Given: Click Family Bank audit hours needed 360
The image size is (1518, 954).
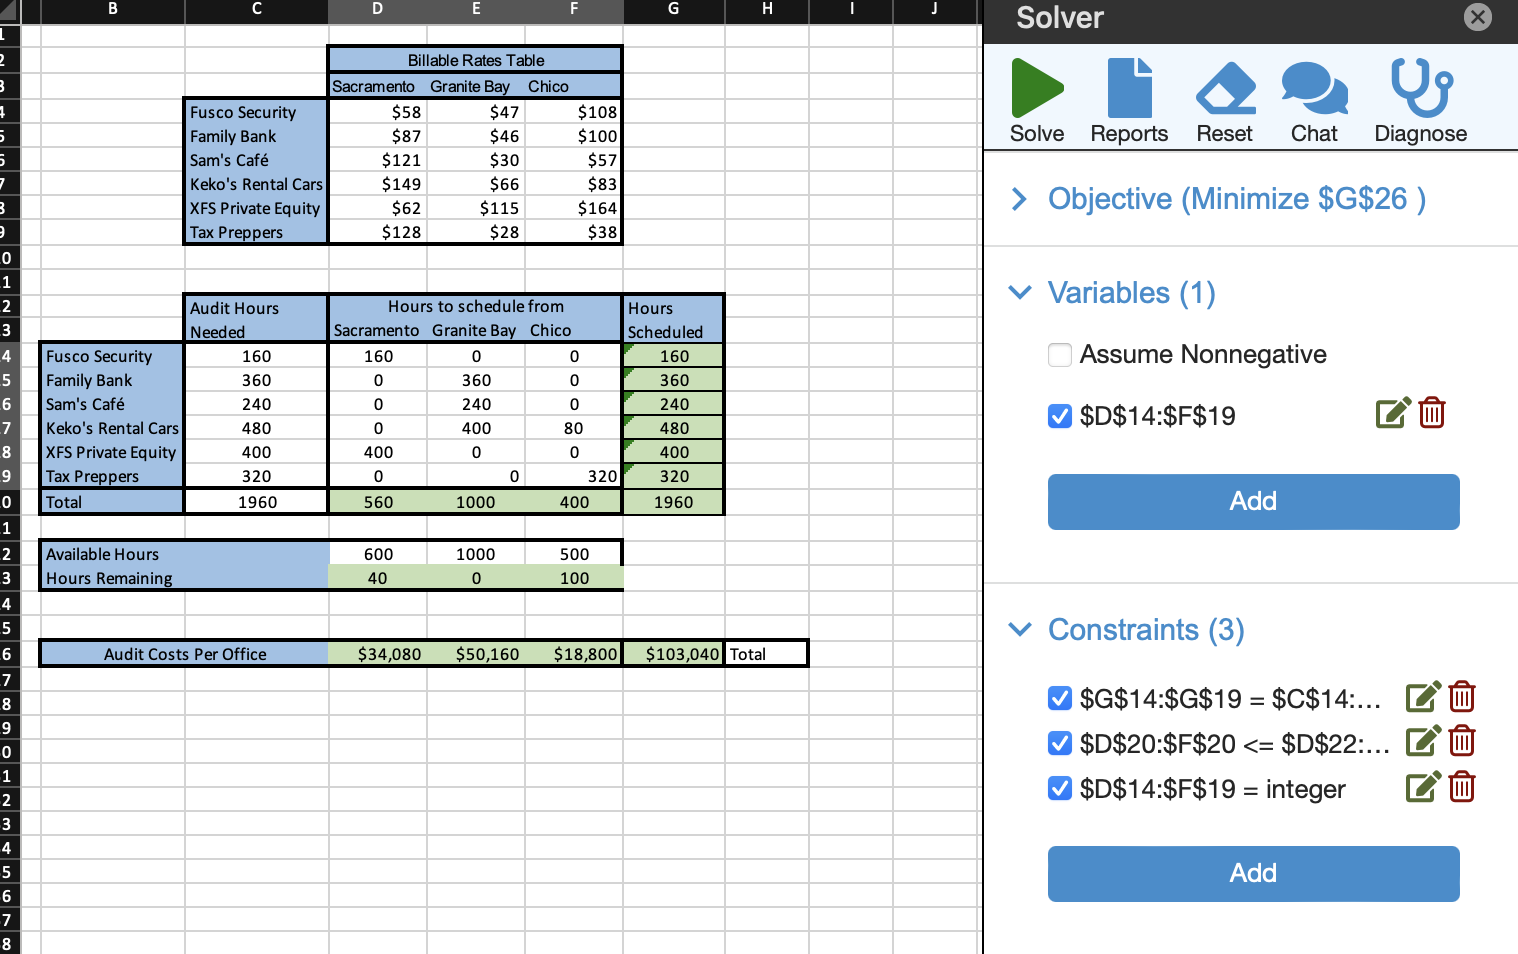Looking at the screenshot, I should (x=257, y=380).
